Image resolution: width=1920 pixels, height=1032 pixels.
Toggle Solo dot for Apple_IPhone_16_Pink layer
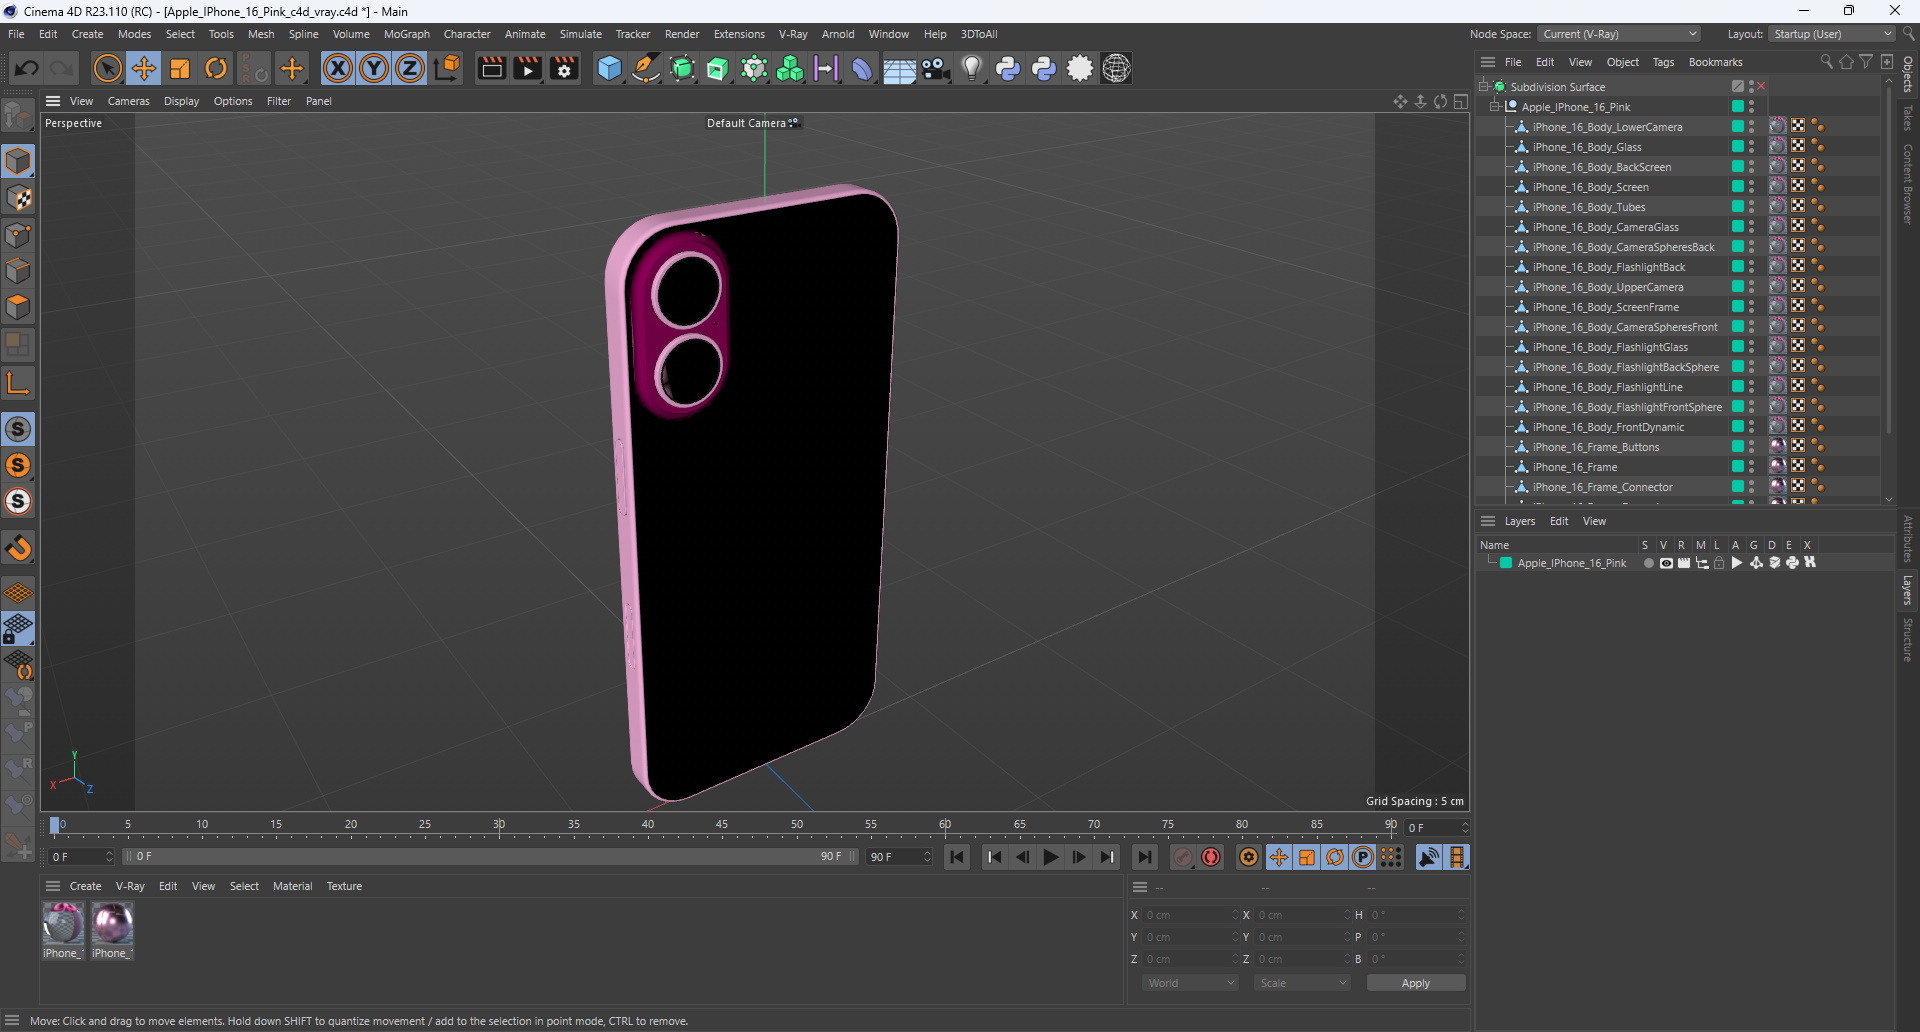[x=1648, y=563]
